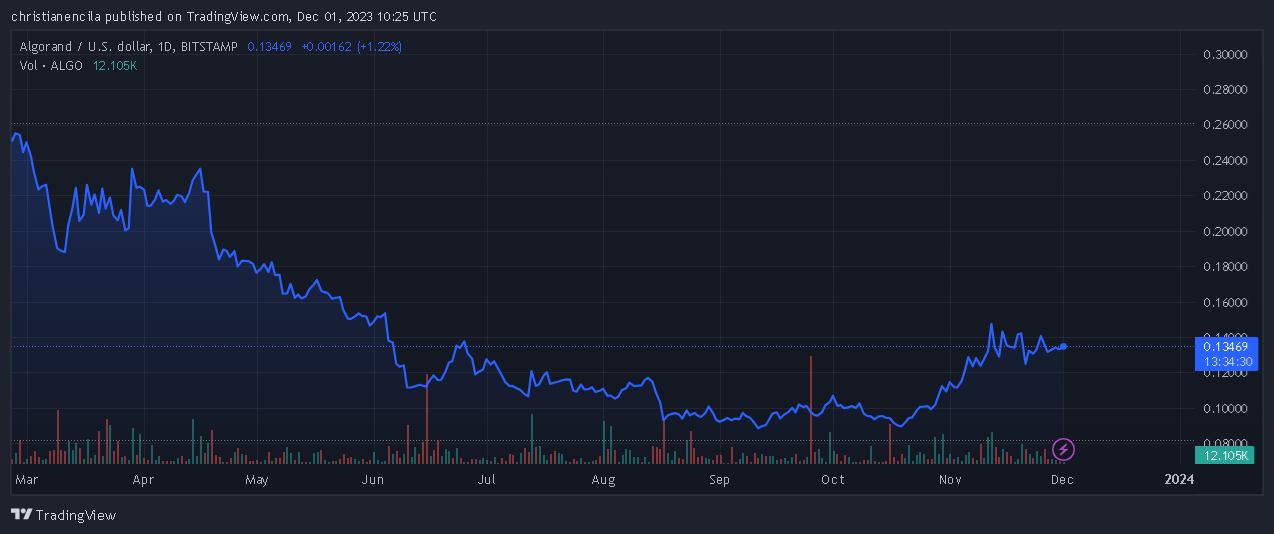1274x534 pixels.
Task: Click the 'Vol · ALGO' indicator label
Action: tap(51, 65)
